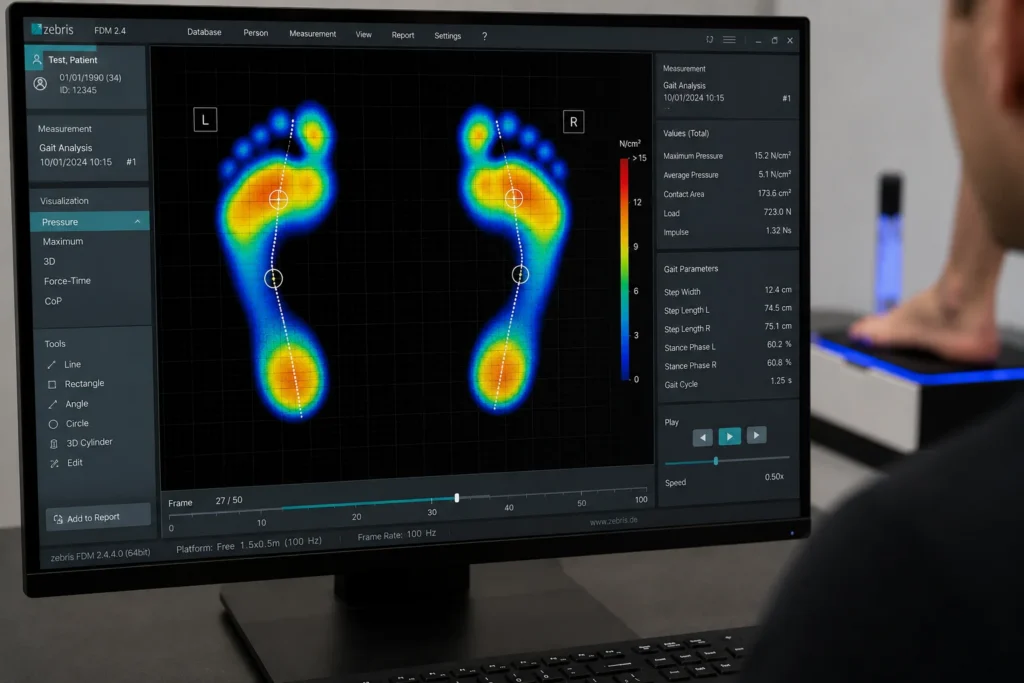Image resolution: width=1024 pixels, height=683 pixels.
Task: Click the zebris FDM 2.4.4.0 version text
Action: click(x=101, y=555)
